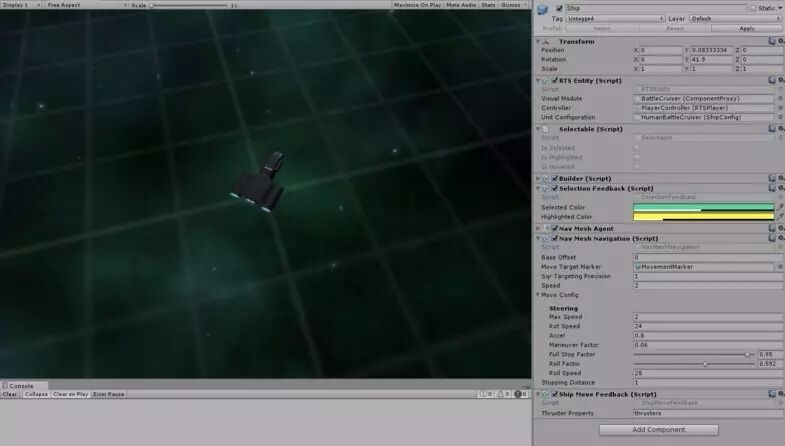The width and height of the screenshot is (785, 446).
Task: Use eyedropper next to Highlighted Color
Action: coord(780,217)
